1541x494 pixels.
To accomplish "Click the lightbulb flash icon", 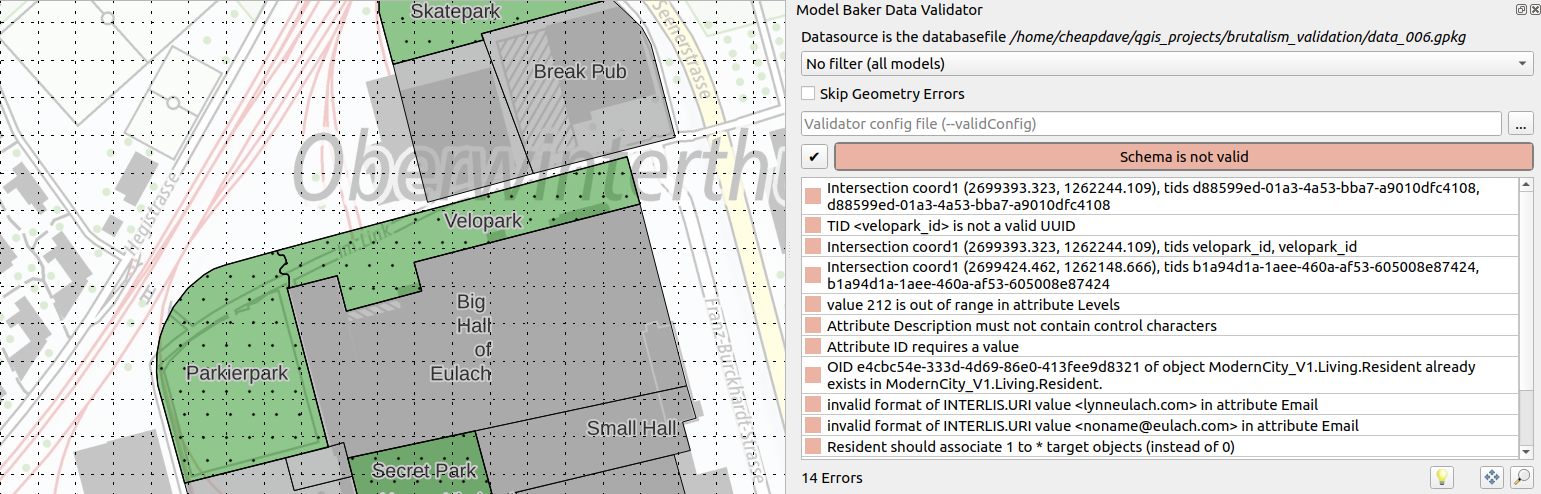I will click(x=1441, y=478).
